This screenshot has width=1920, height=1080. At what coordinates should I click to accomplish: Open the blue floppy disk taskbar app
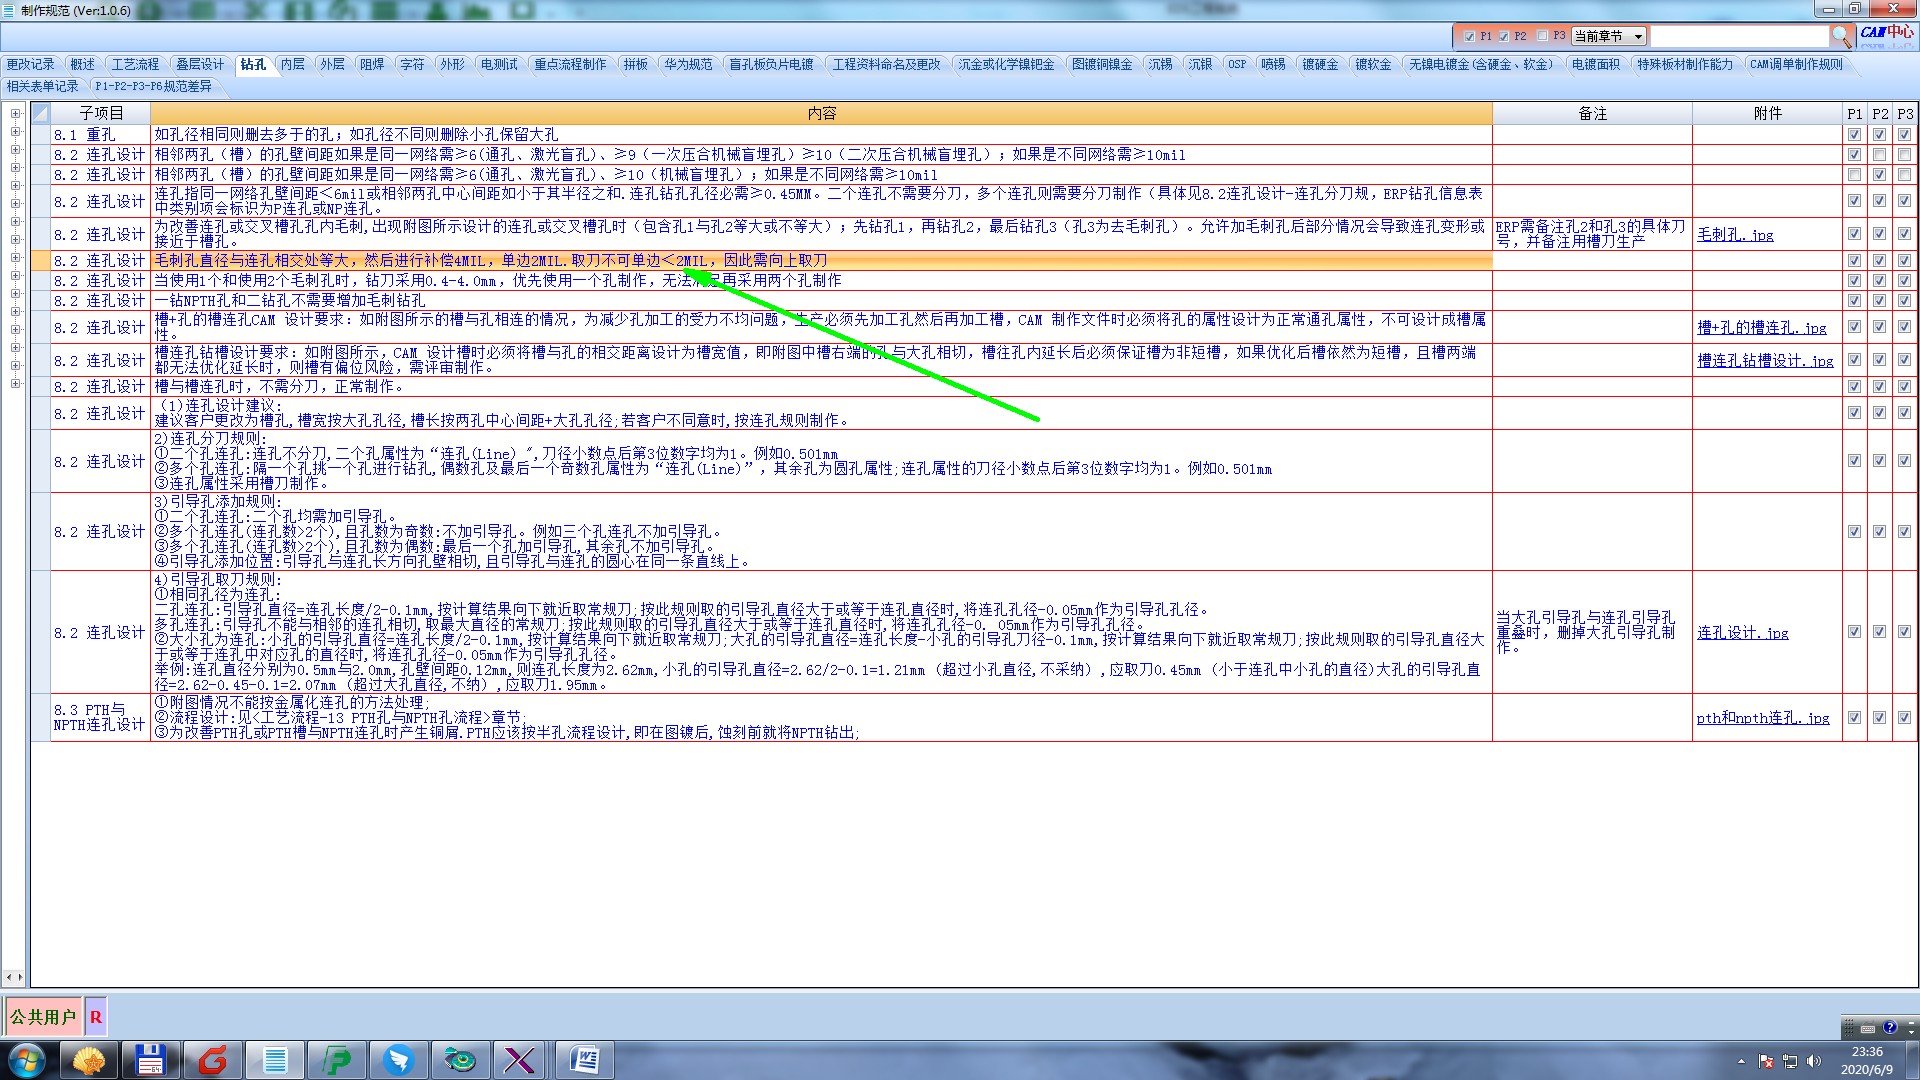click(x=150, y=1059)
